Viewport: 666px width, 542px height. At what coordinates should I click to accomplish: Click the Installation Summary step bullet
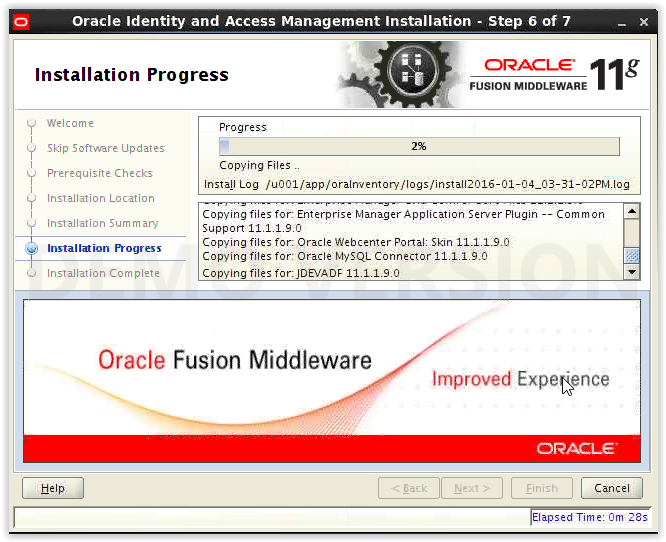31,223
